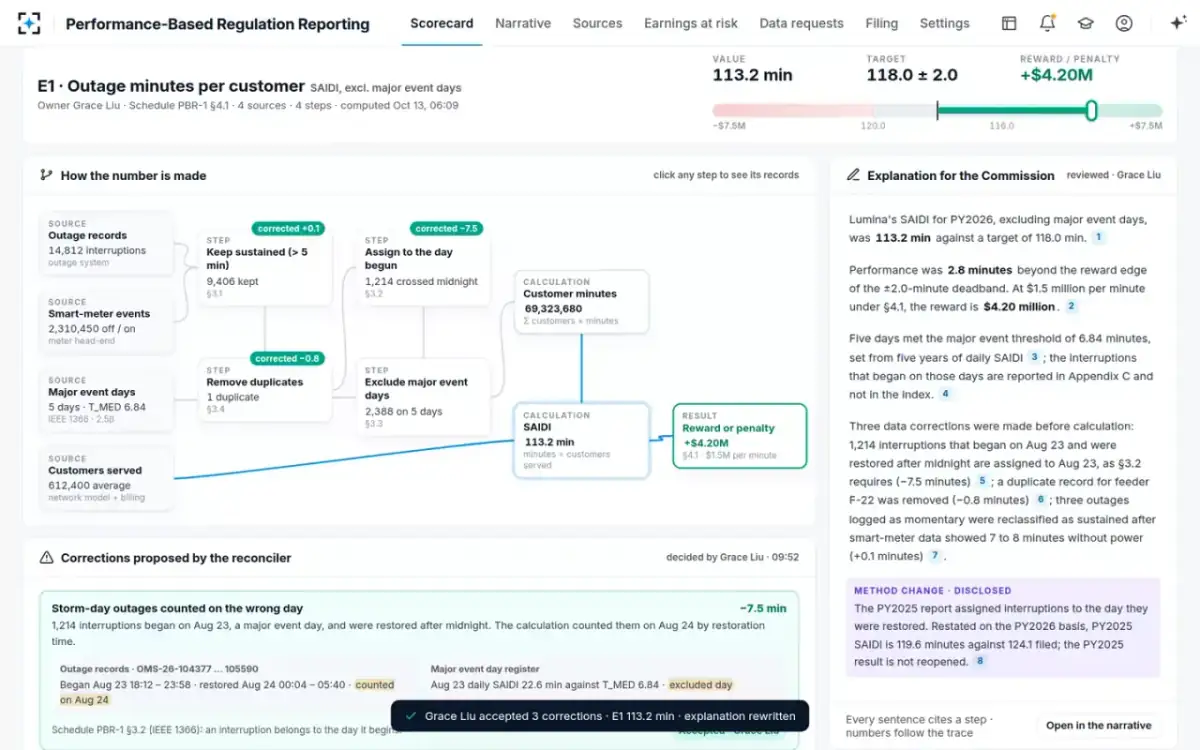1200x750 pixels.
Task: Open citation 1 in the explanation
Action: (x=1098, y=238)
